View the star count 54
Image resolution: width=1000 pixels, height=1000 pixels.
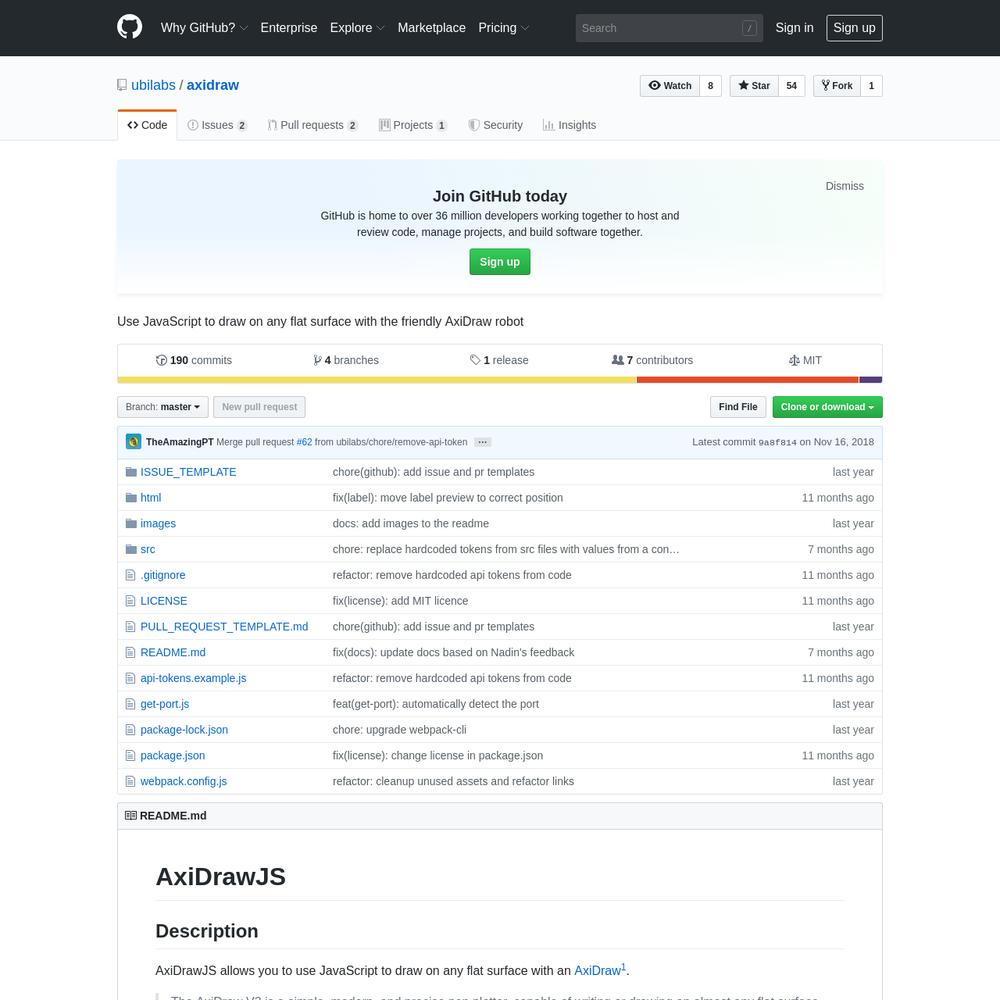pos(791,85)
